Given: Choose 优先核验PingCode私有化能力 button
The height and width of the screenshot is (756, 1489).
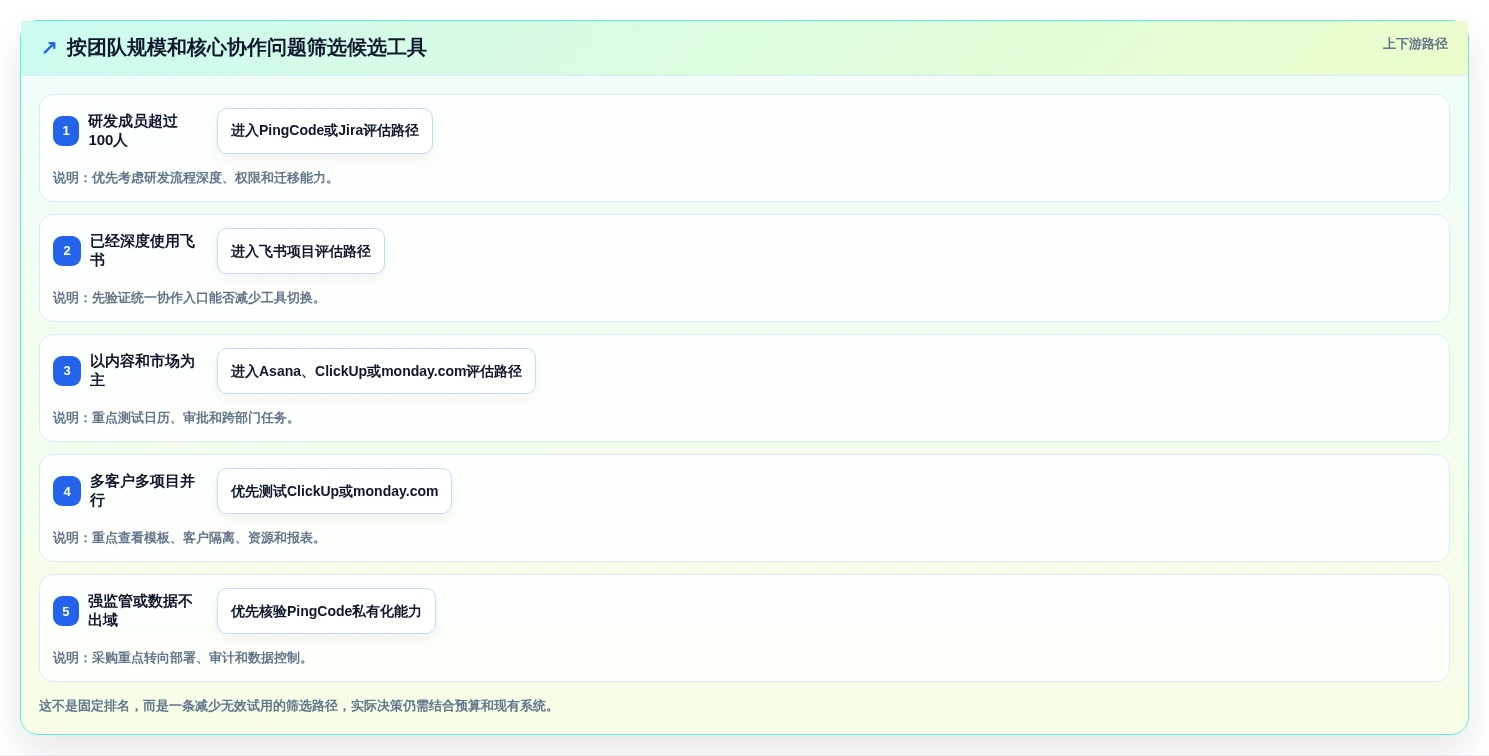Looking at the screenshot, I should (326, 611).
